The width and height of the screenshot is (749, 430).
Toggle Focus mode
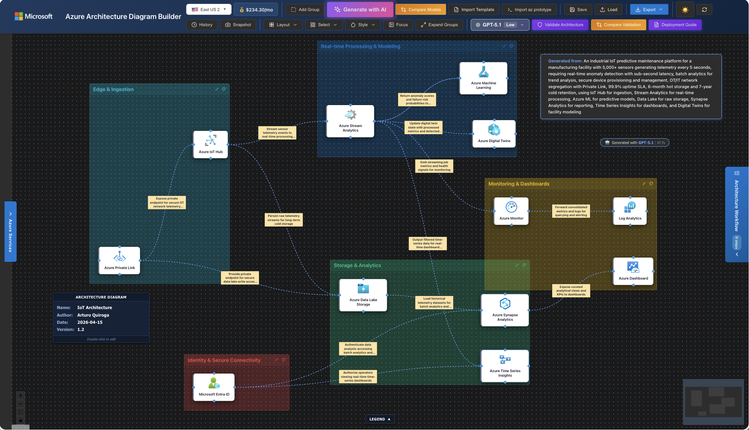pyautogui.click(x=398, y=25)
